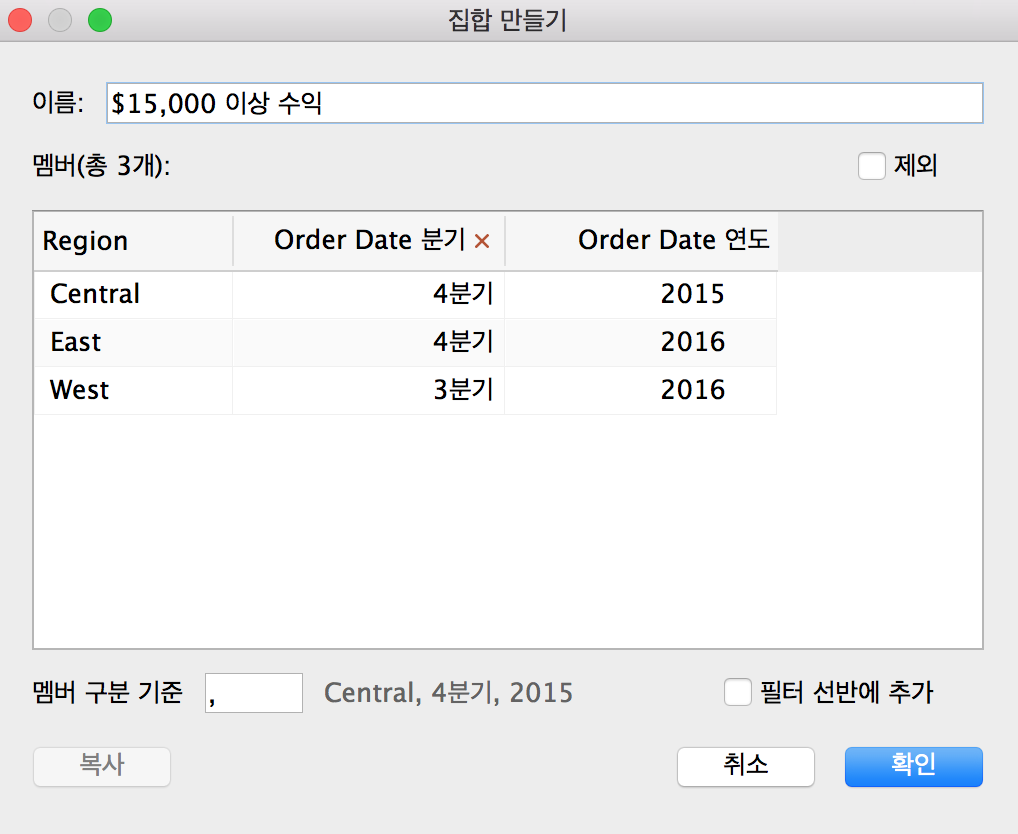Focus the 이름 text field
This screenshot has height=834, width=1018.
(545, 103)
